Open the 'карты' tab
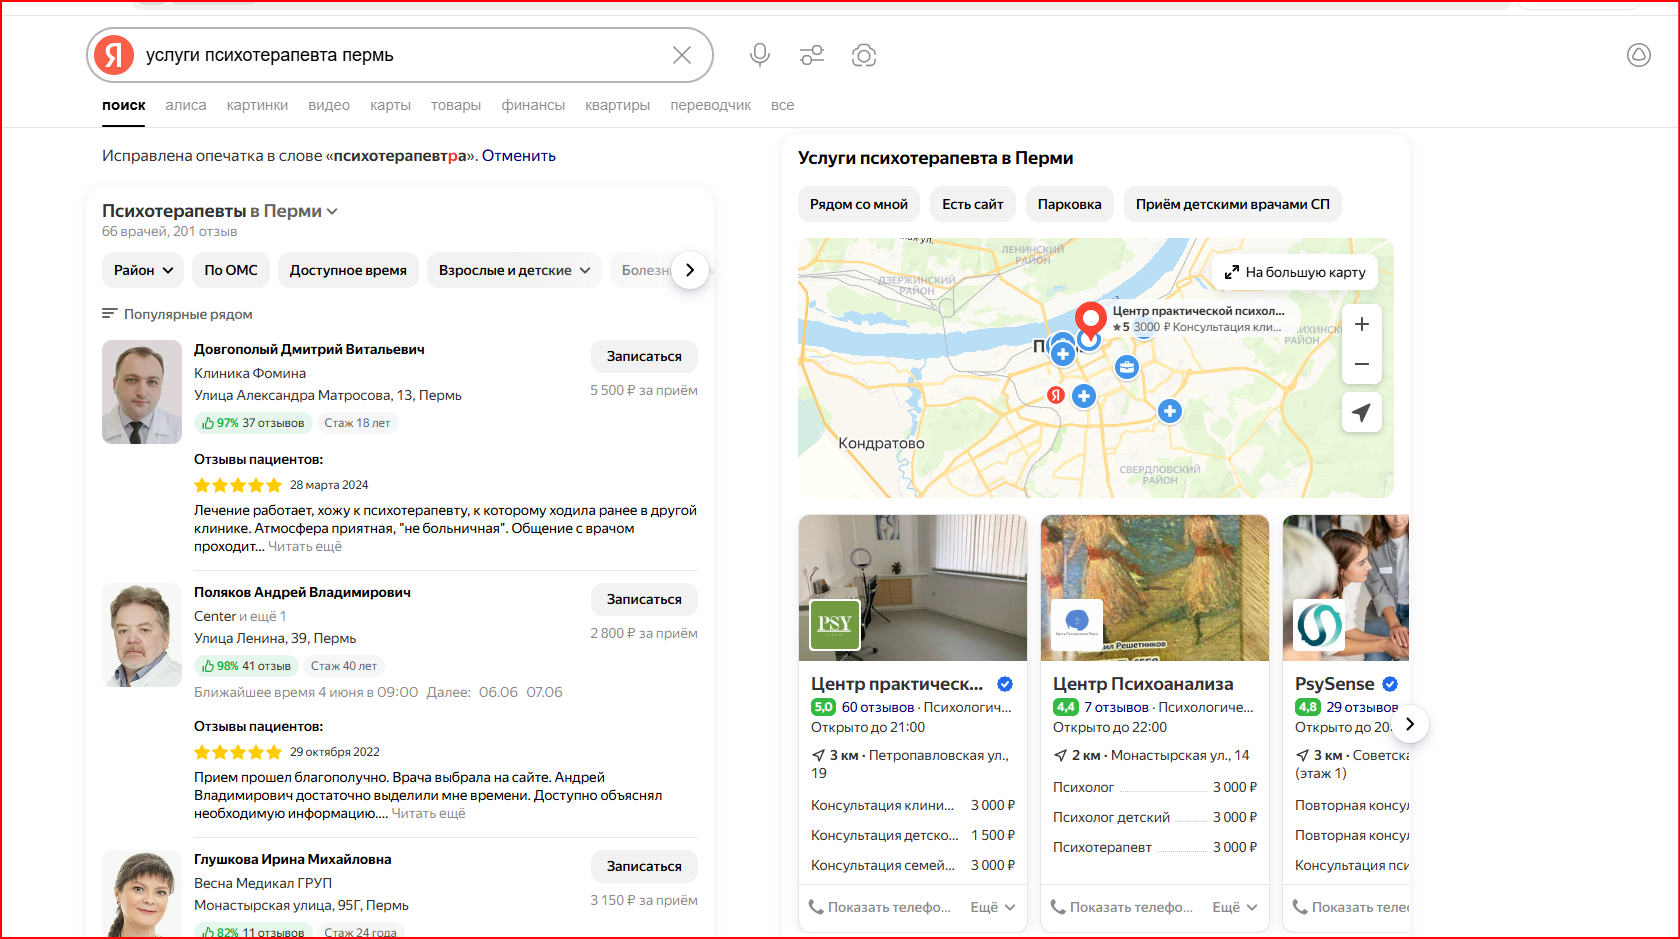Image resolution: width=1680 pixels, height=939 pixels. click(390, 105)
